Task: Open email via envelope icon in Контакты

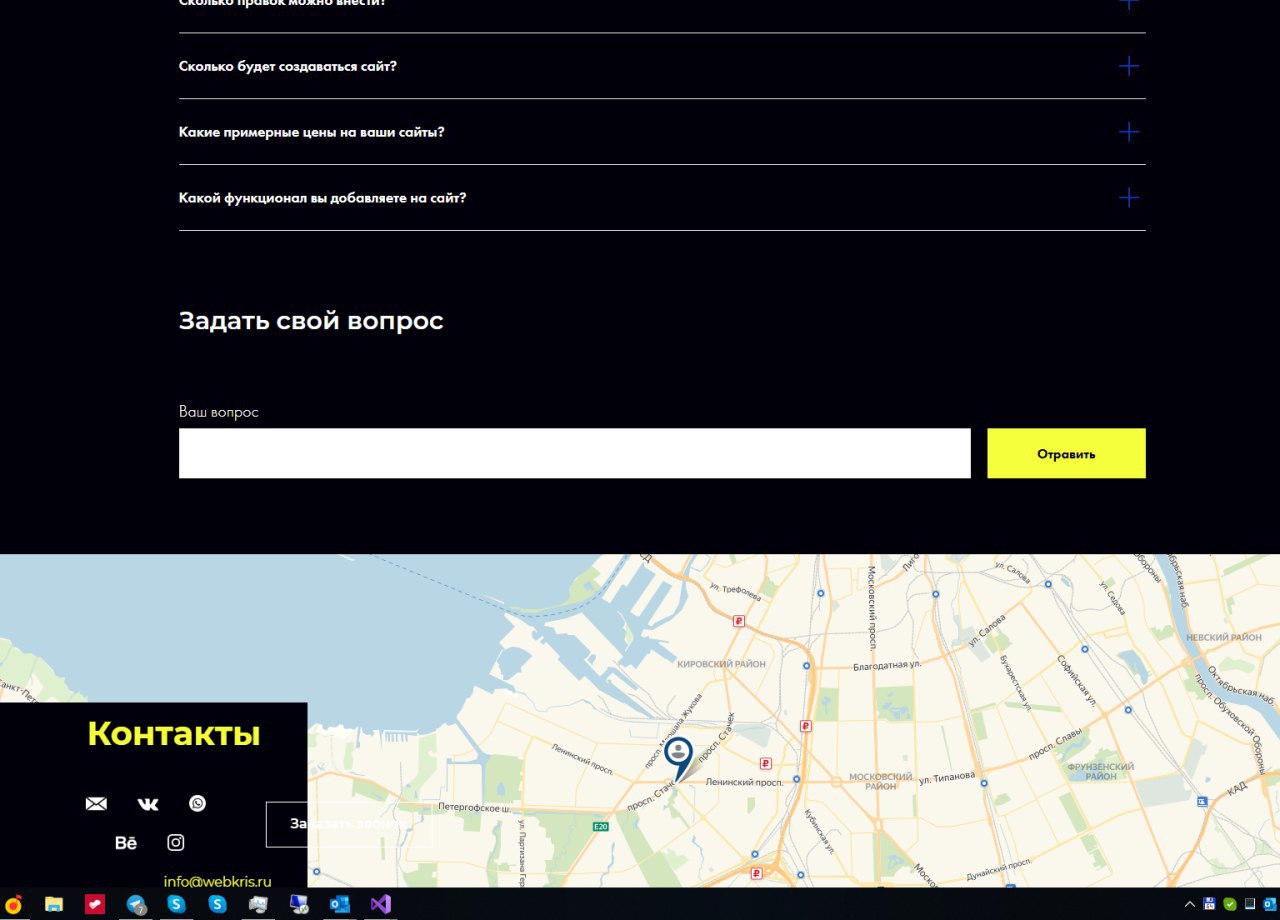Action: [x=96, y=804]
